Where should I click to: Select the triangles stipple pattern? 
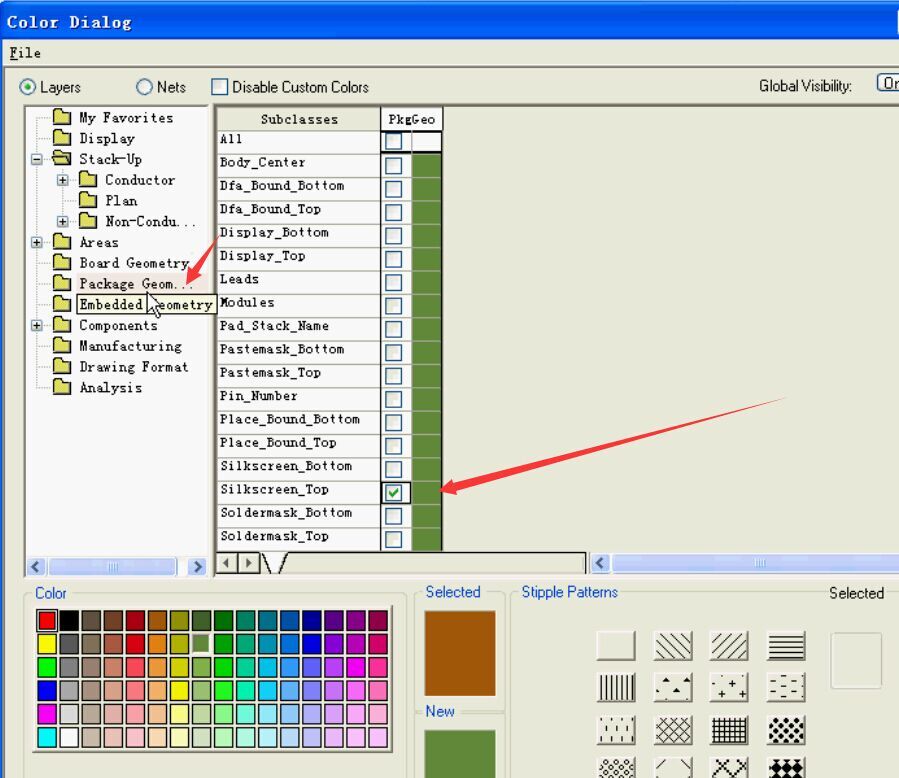click(x=673, y=687)
